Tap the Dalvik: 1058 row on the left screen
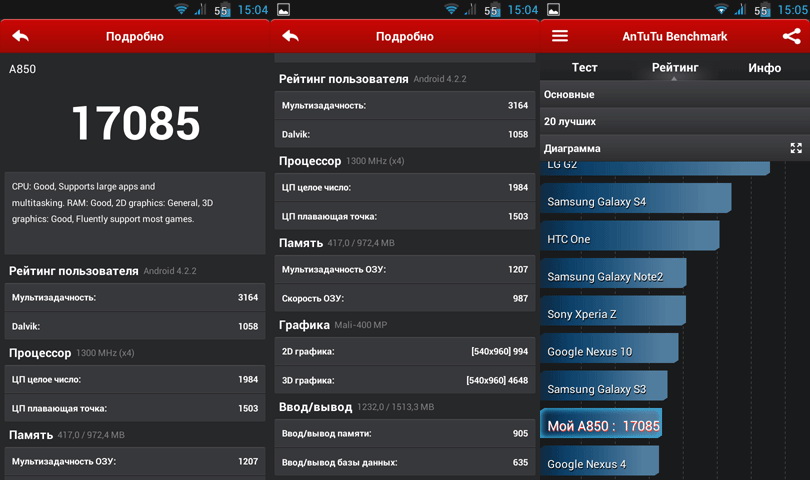This screenshot has width=810, height=480. (x=135, y=326)
